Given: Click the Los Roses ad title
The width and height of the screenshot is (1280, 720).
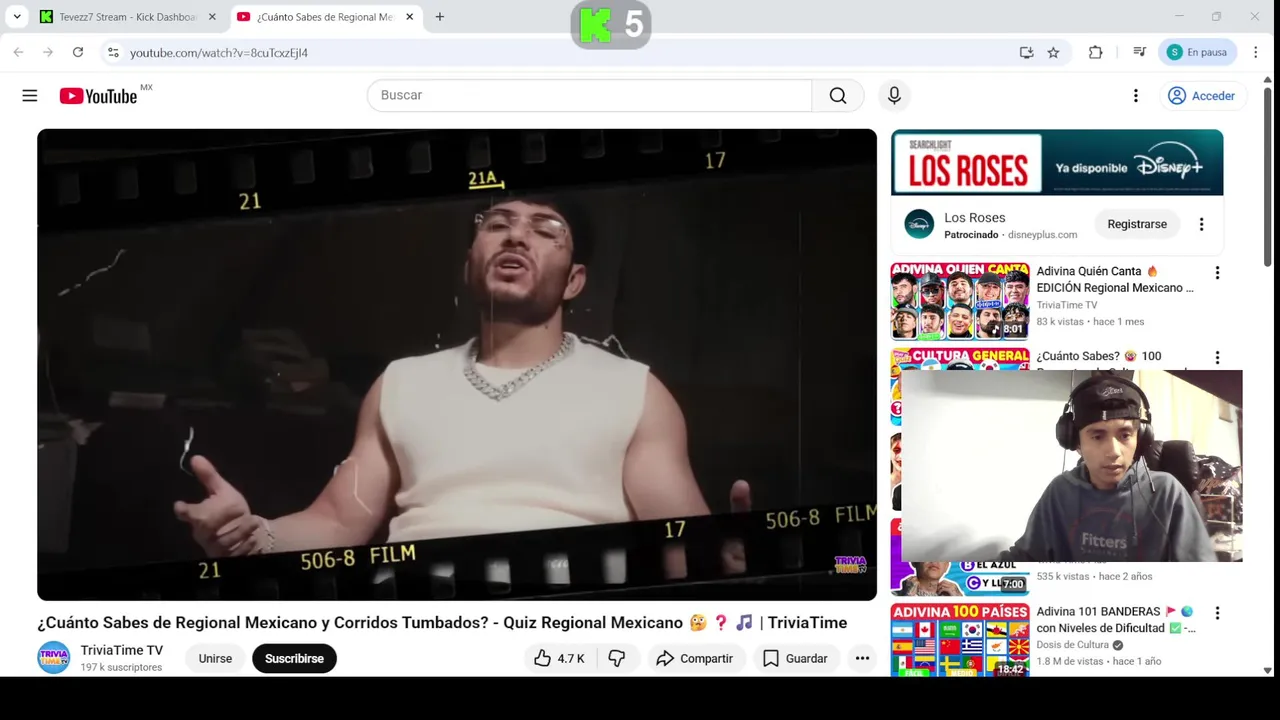Looking at the screenshot, I should [975, 218].
